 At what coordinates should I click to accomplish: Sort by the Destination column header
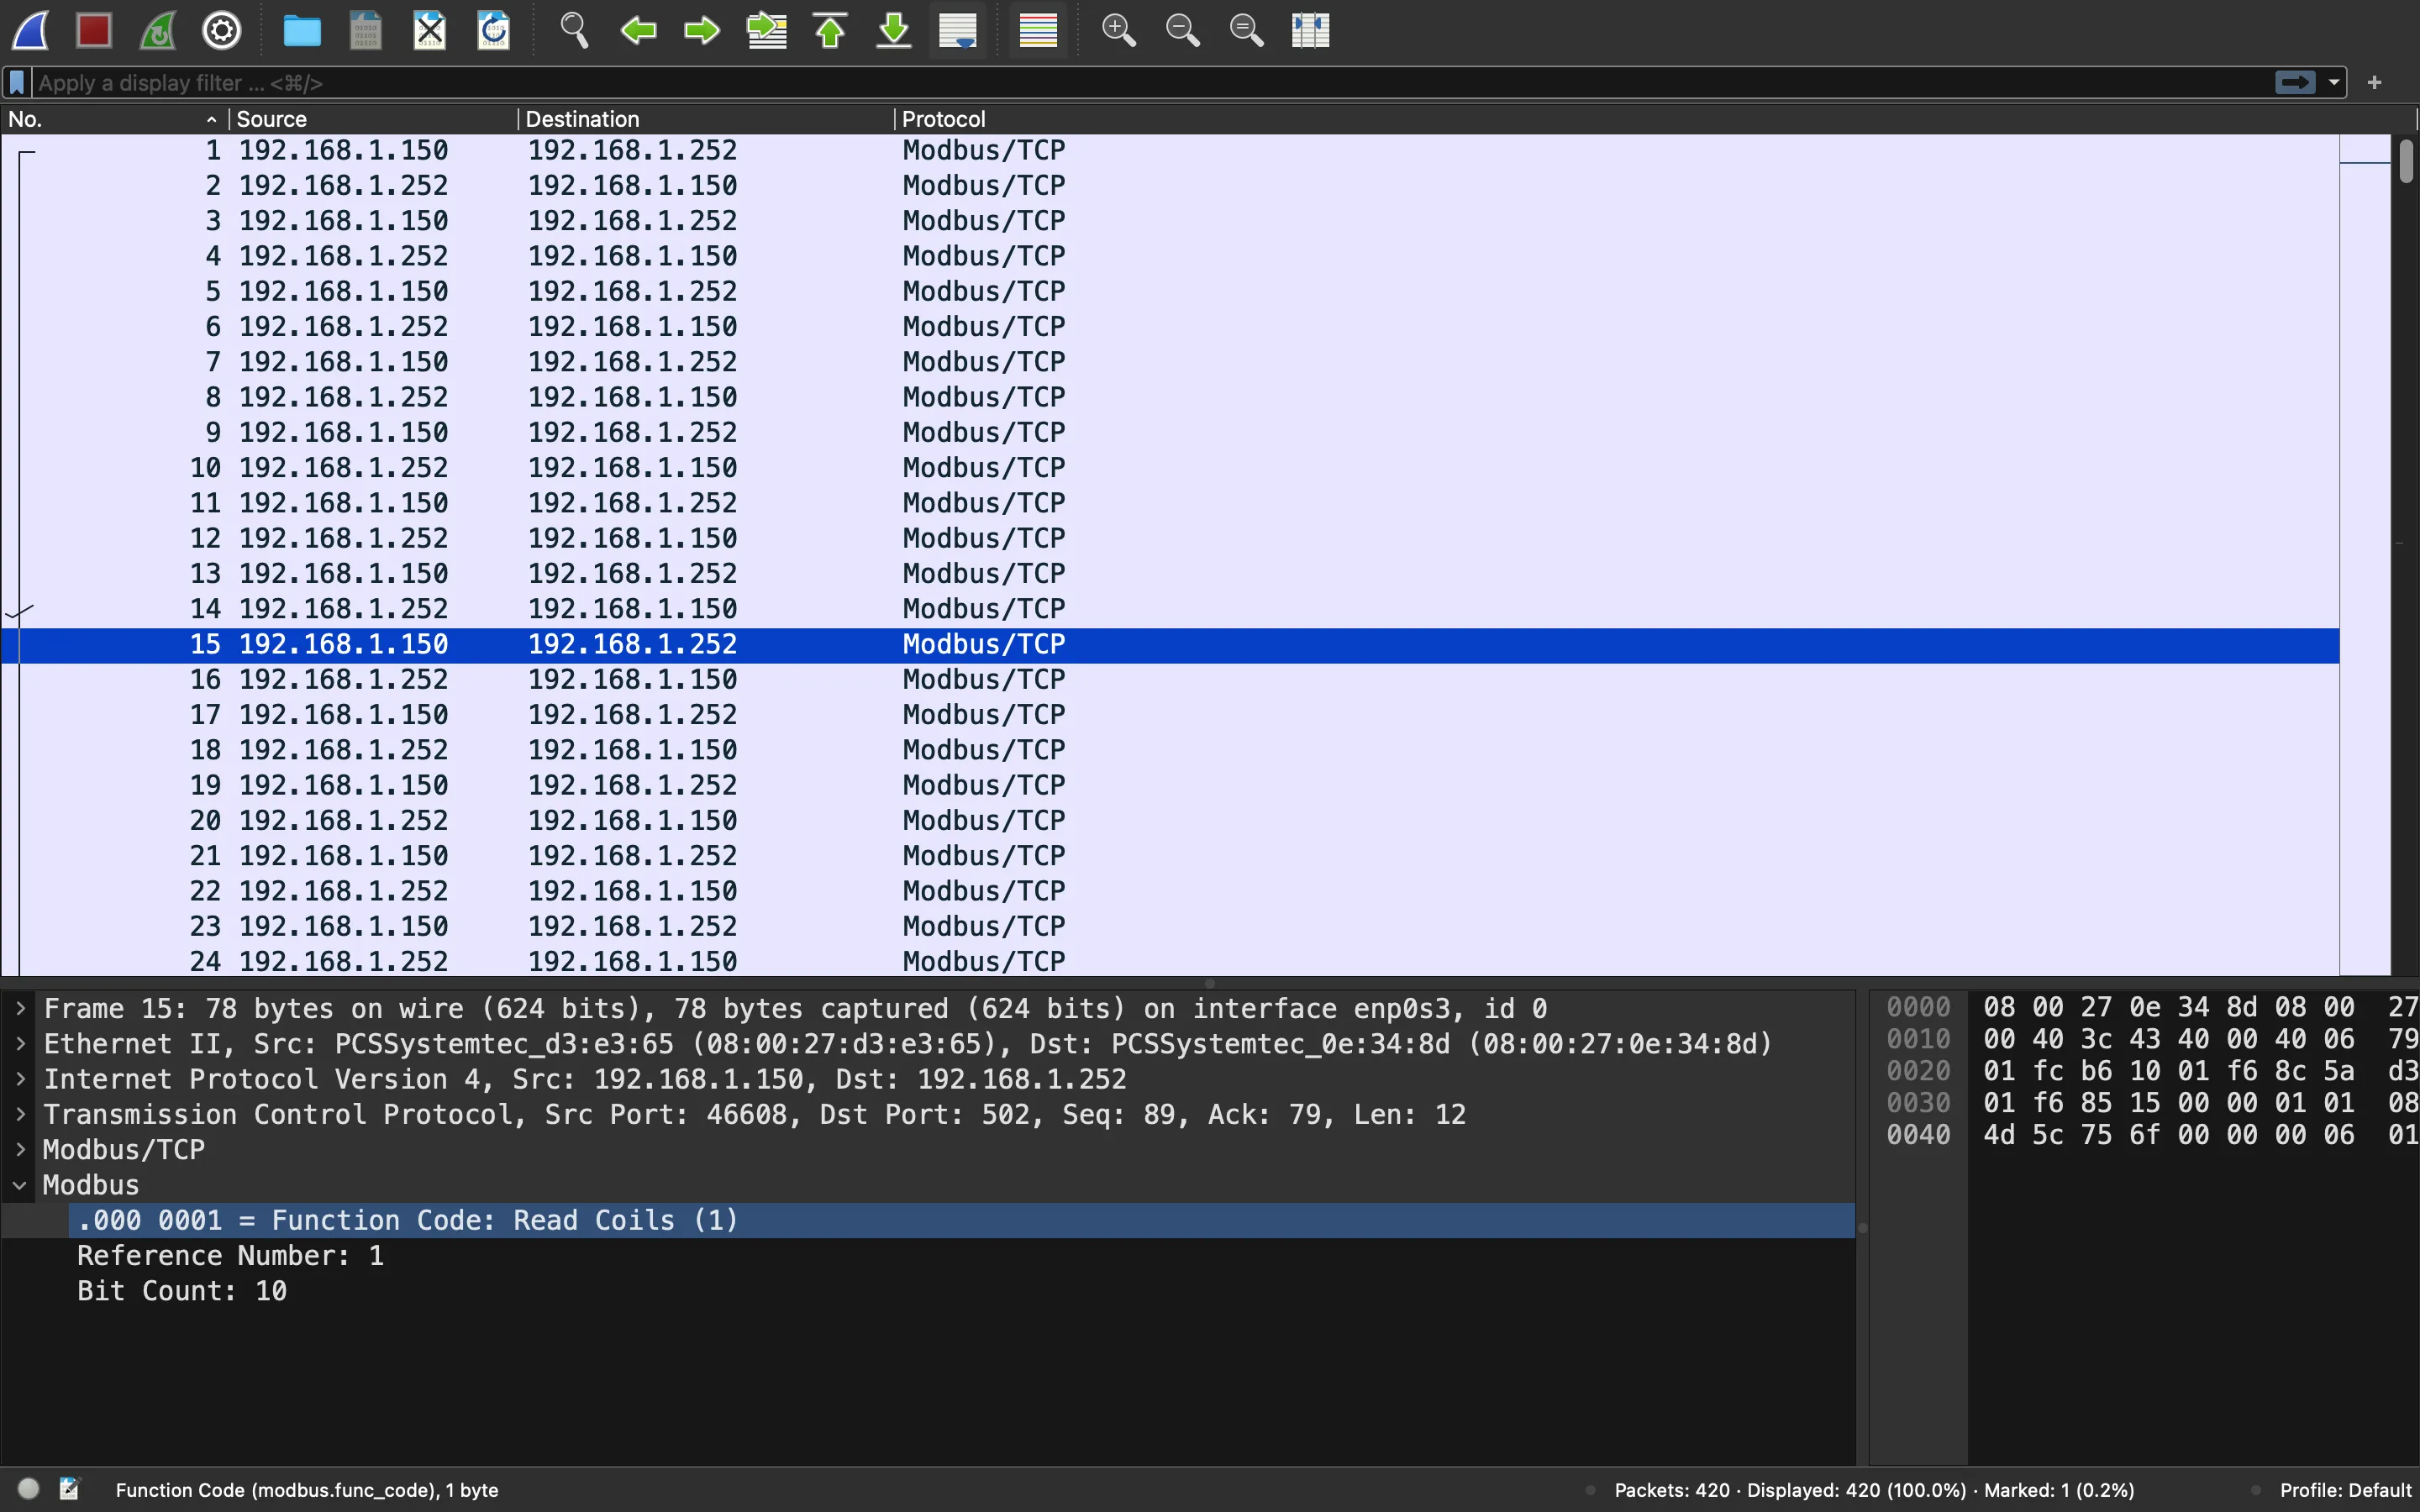pyautogui.click(x=706, y=119)
